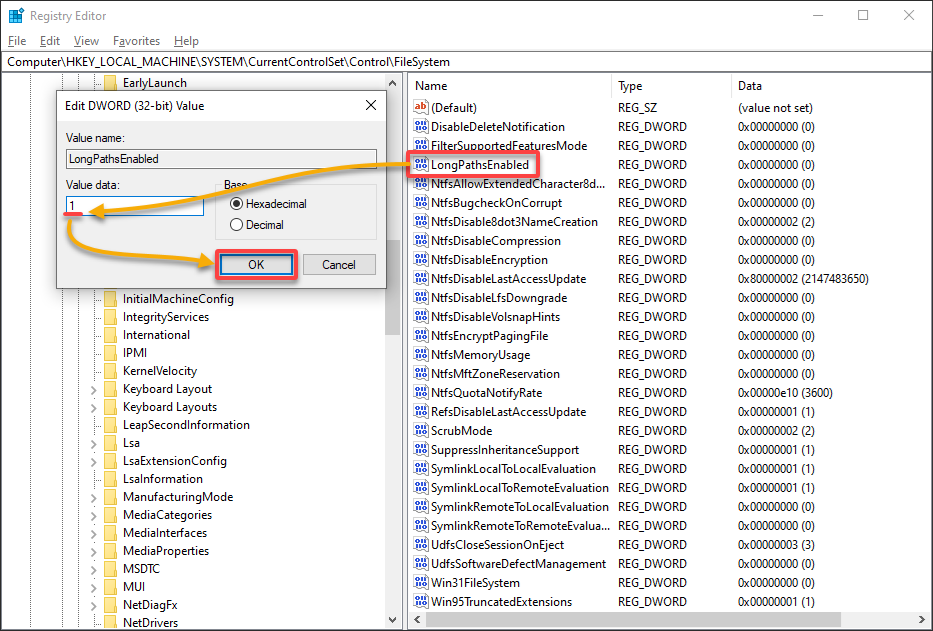
Task: Click the NetDrivers folder icon
Action: pos(111,623)
